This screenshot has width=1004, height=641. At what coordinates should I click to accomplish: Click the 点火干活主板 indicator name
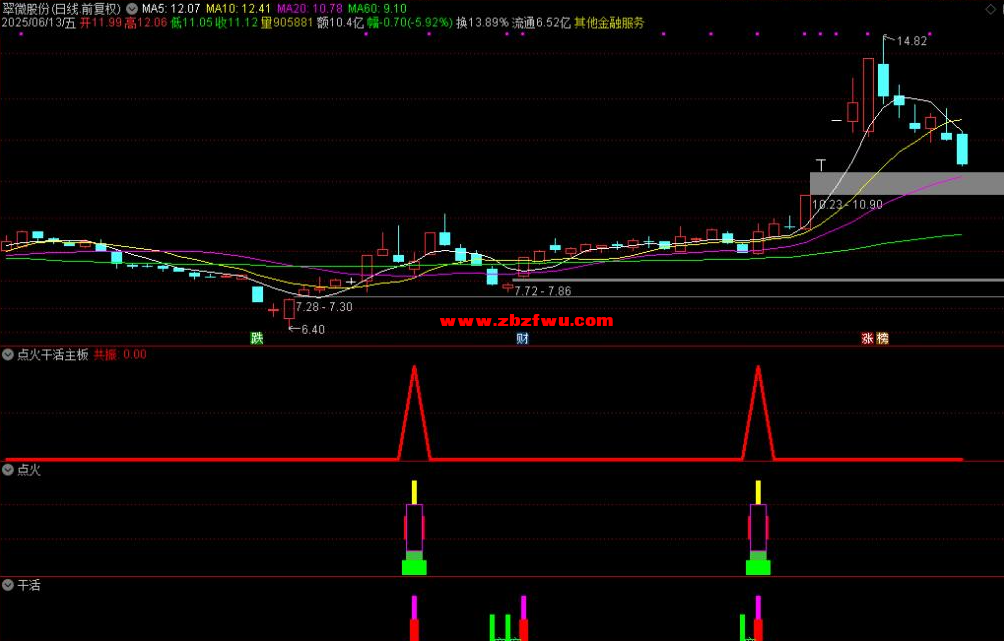point(53,355)
